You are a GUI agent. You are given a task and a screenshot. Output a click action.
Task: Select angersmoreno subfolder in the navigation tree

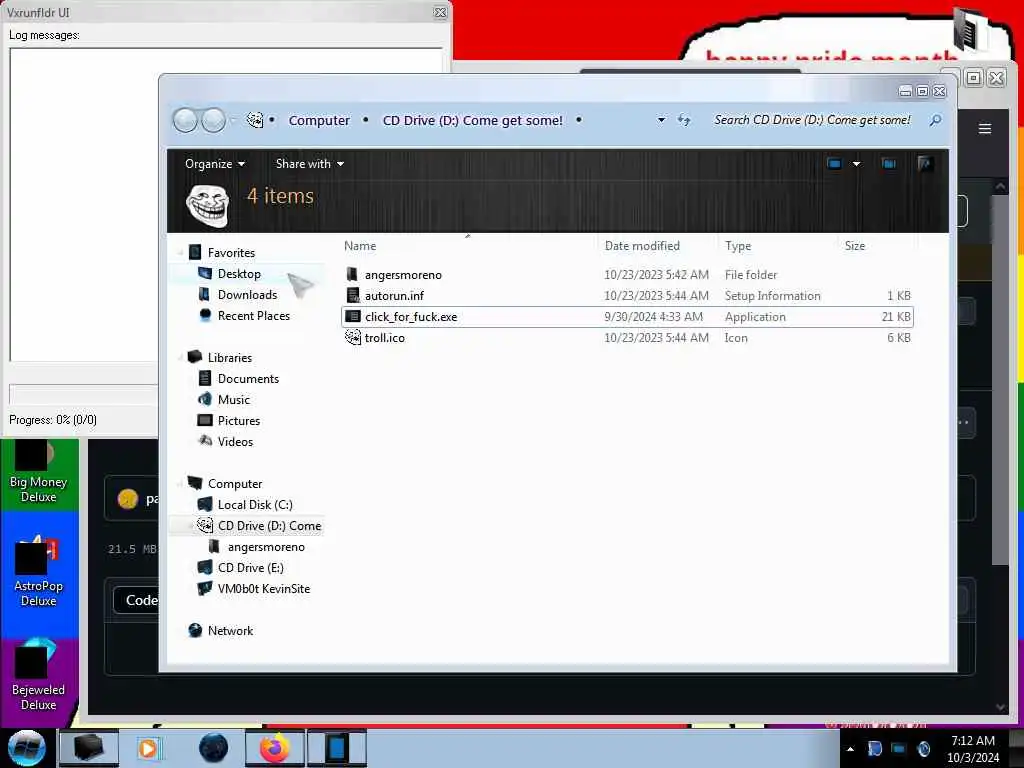pyautogui.click(x=266, y=547)
